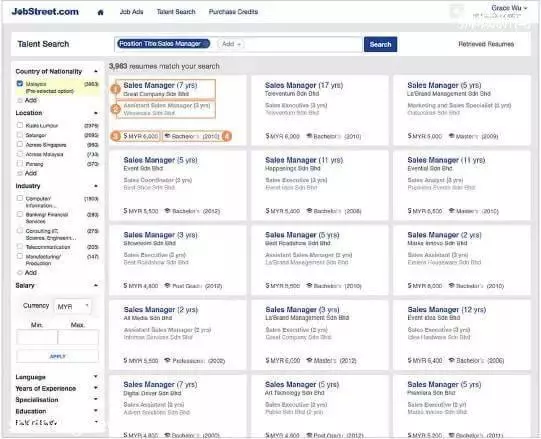This screenshot has width=541, height=439.
Task: Click the Min. salary input field
Action: coord(37,337)
